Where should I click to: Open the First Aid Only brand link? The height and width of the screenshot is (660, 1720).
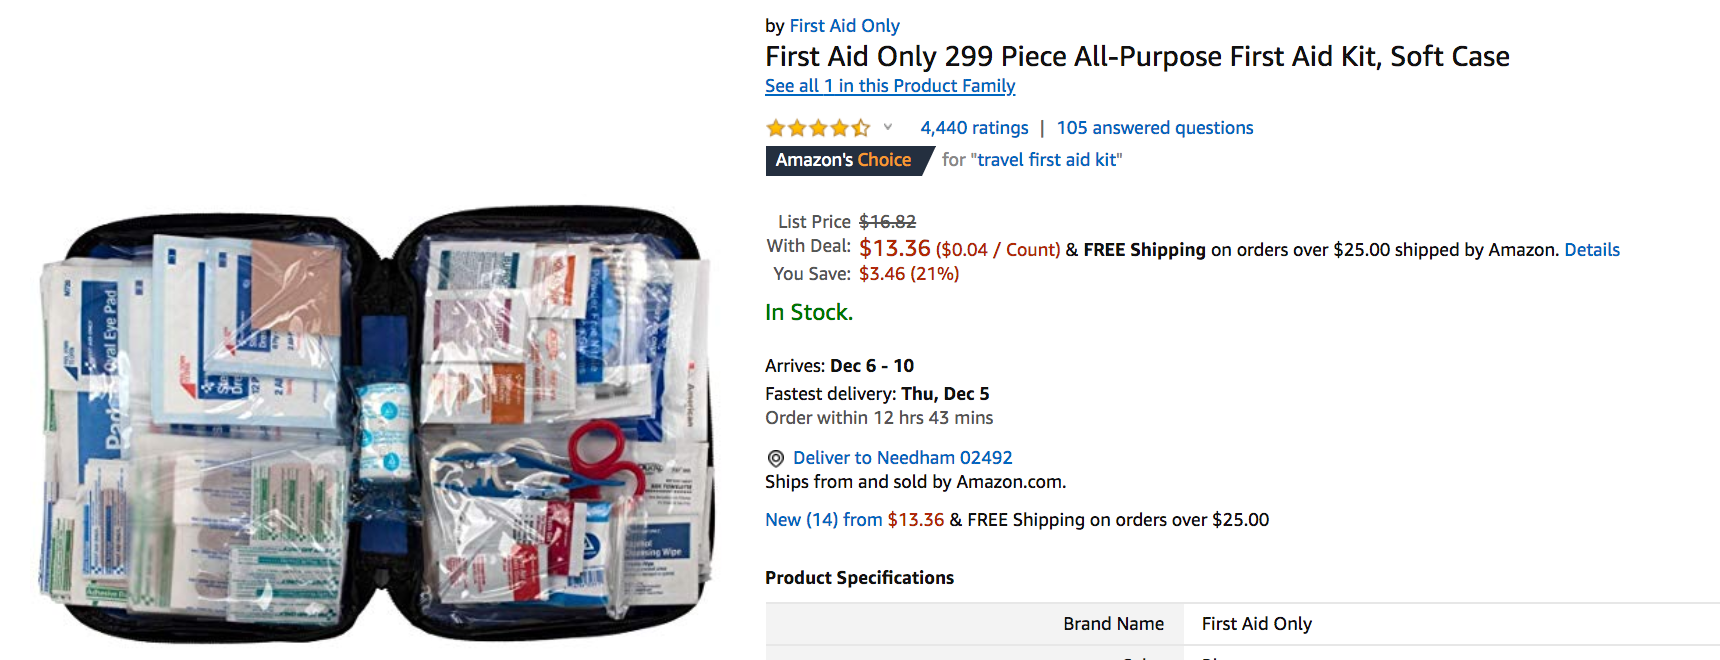click(x=844, y=26)
